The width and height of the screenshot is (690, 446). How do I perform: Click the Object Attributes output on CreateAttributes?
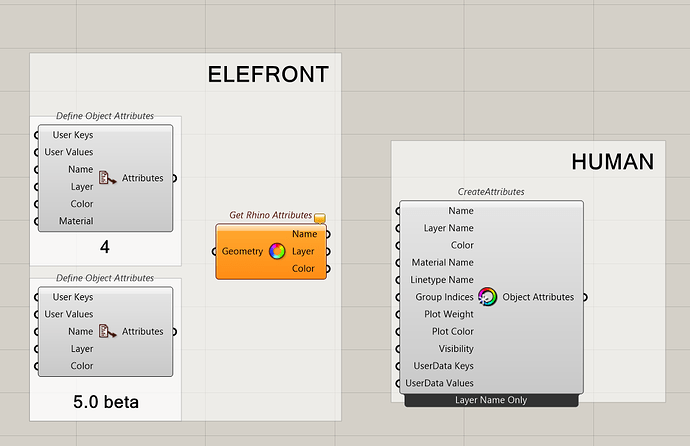(538, 297)
